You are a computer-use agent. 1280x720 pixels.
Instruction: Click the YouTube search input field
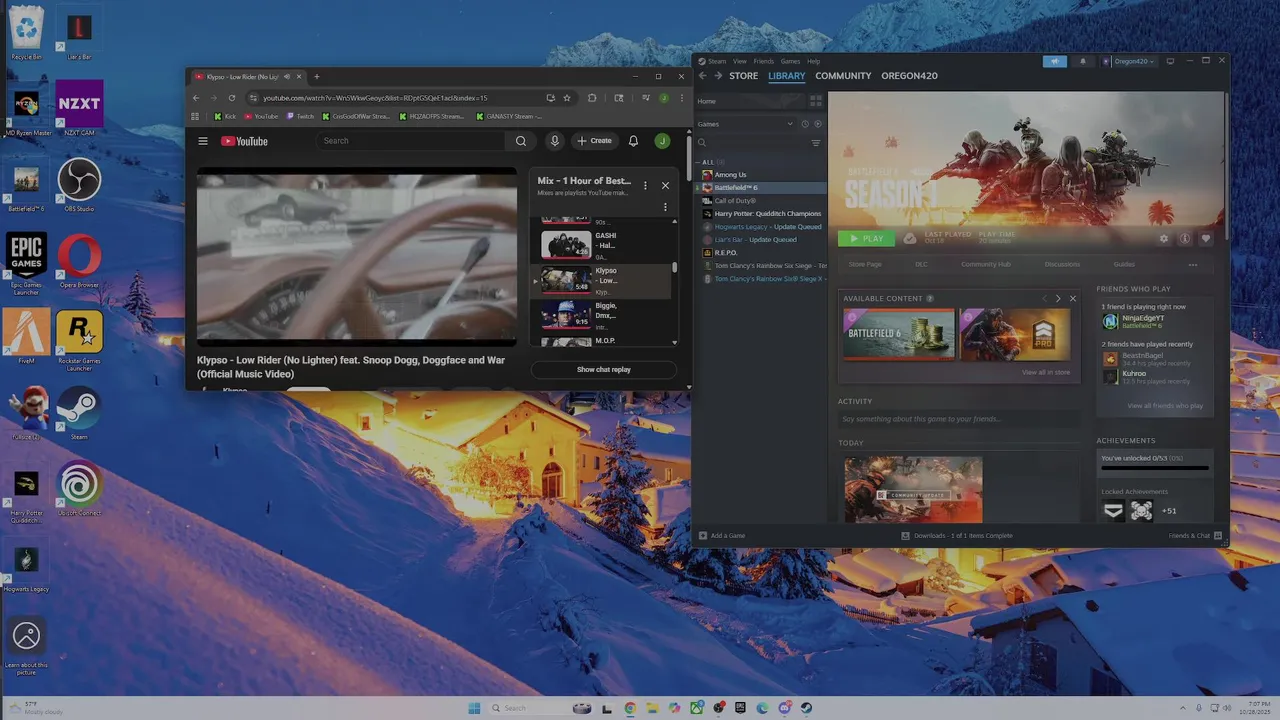click(410, 141)
